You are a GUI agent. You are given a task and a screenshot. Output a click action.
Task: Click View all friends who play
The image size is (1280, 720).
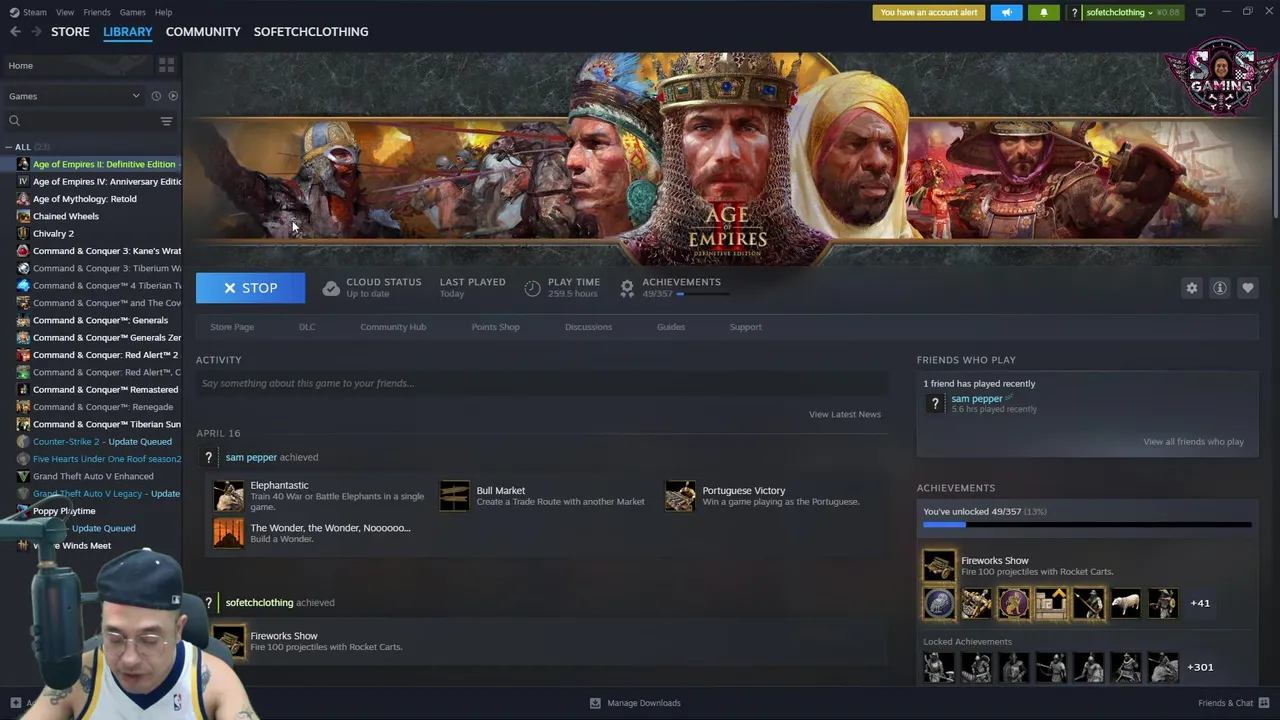[1193, 442]
